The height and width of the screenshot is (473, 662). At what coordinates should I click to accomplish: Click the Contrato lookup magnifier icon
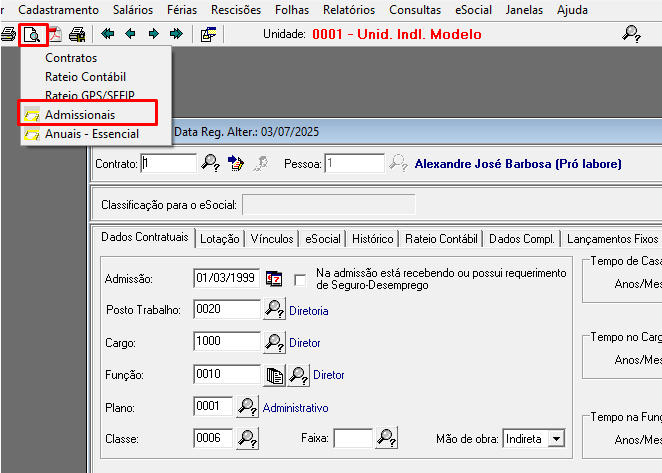(211, 163)
